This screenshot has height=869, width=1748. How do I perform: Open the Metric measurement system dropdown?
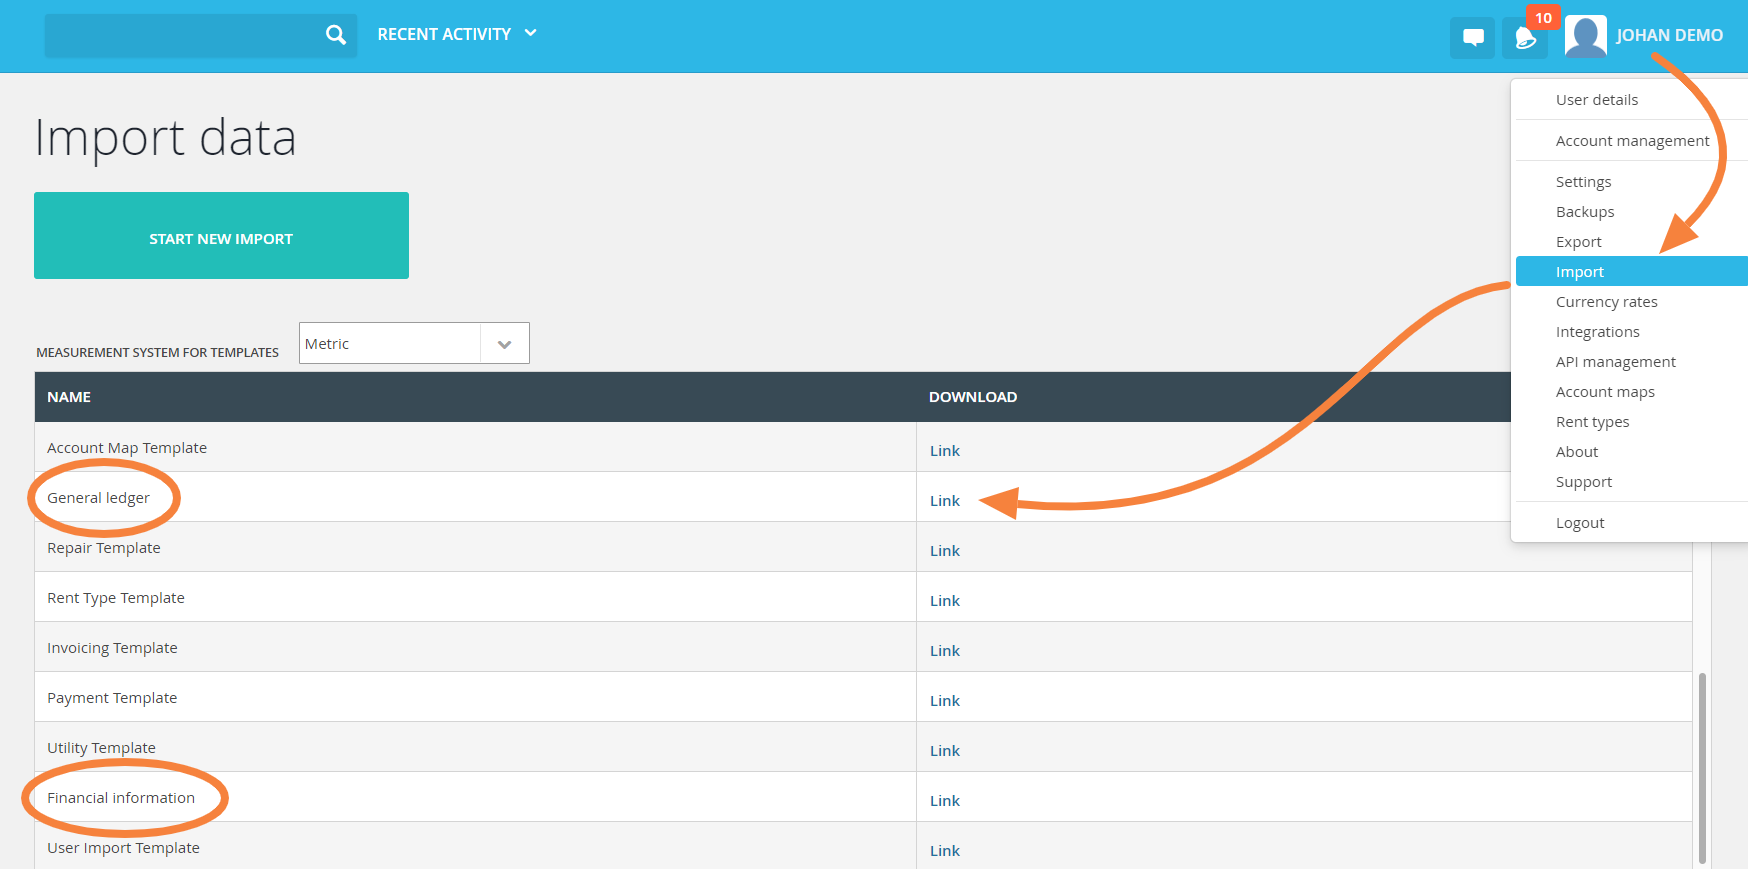coord(414,343)
